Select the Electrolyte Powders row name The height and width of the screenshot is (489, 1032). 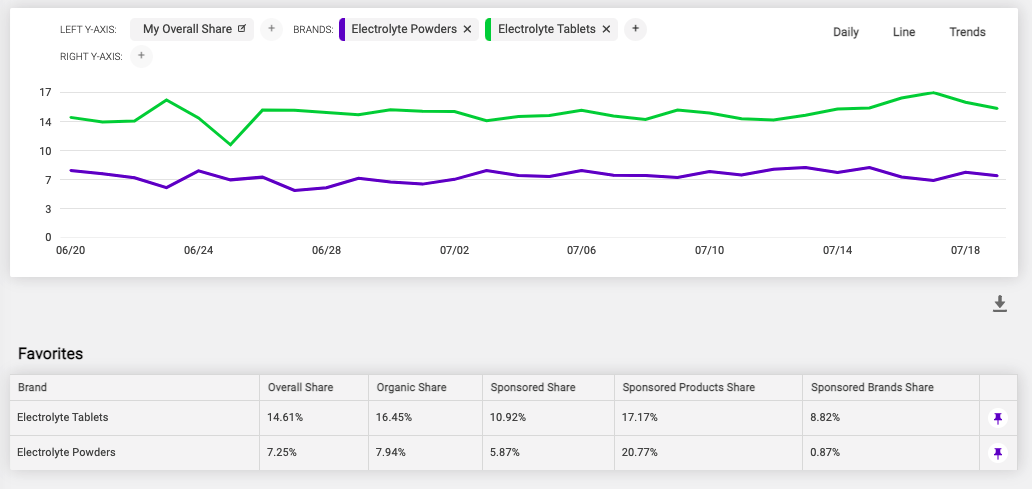click(x=66, y=452)
